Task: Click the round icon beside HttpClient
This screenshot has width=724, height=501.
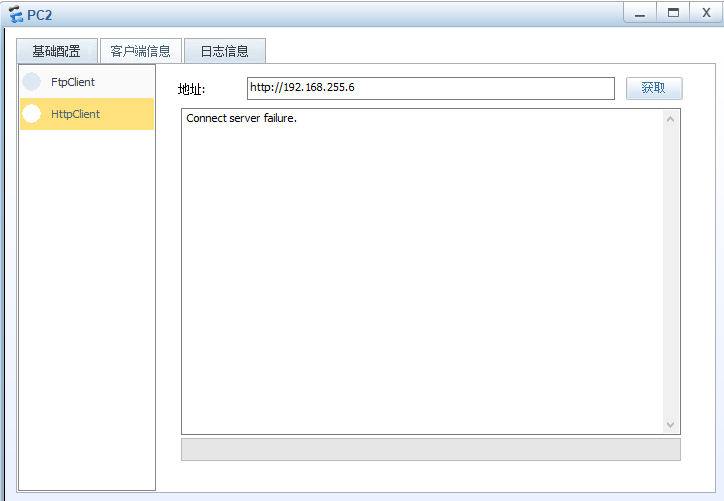Action: 32,114
